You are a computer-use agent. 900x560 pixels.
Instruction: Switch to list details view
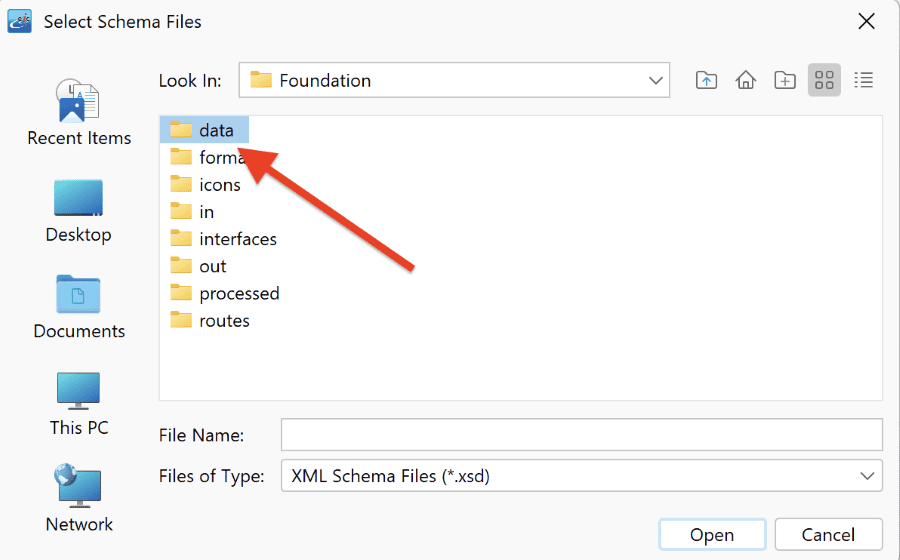[x=863, y=80]
